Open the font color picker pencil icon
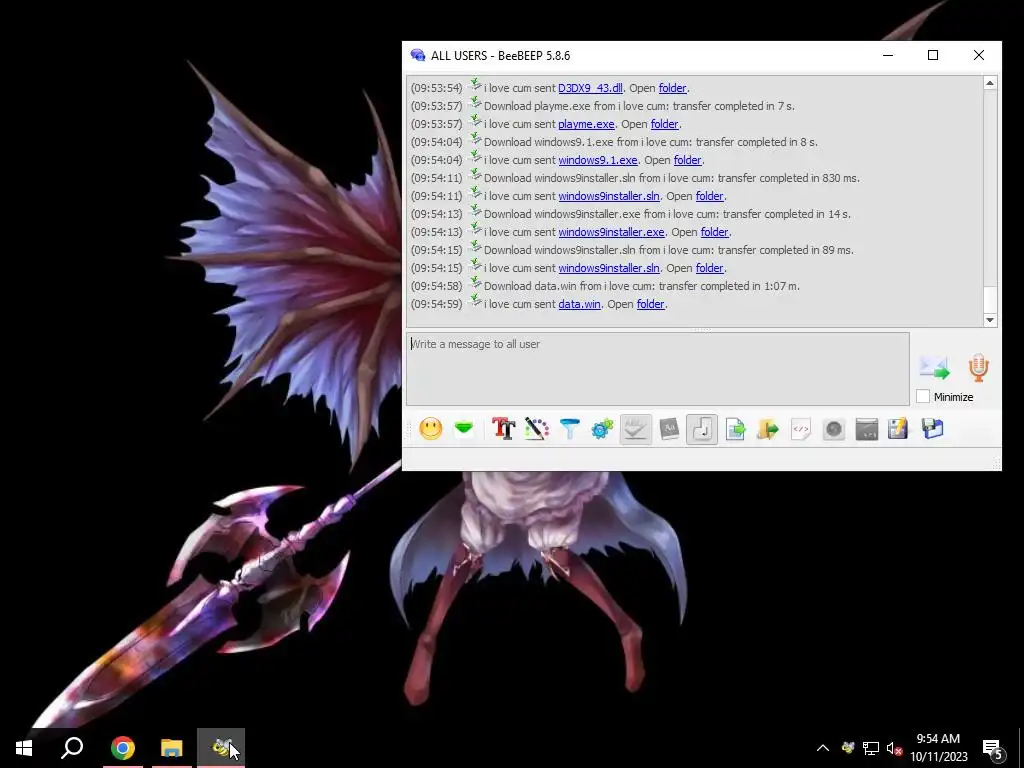This screenshot has height=768, width=1024. [x=536, y=429]
